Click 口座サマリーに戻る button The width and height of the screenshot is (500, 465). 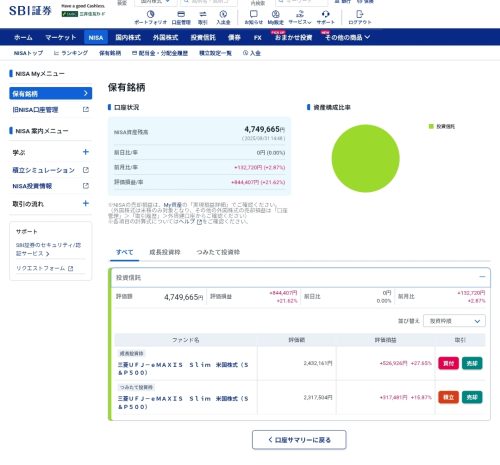[x=299, y=440]
